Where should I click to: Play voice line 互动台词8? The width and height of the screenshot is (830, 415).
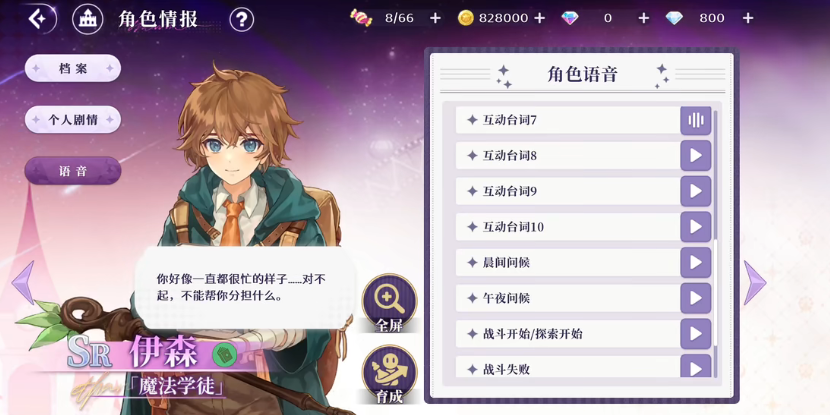(696, 156)
